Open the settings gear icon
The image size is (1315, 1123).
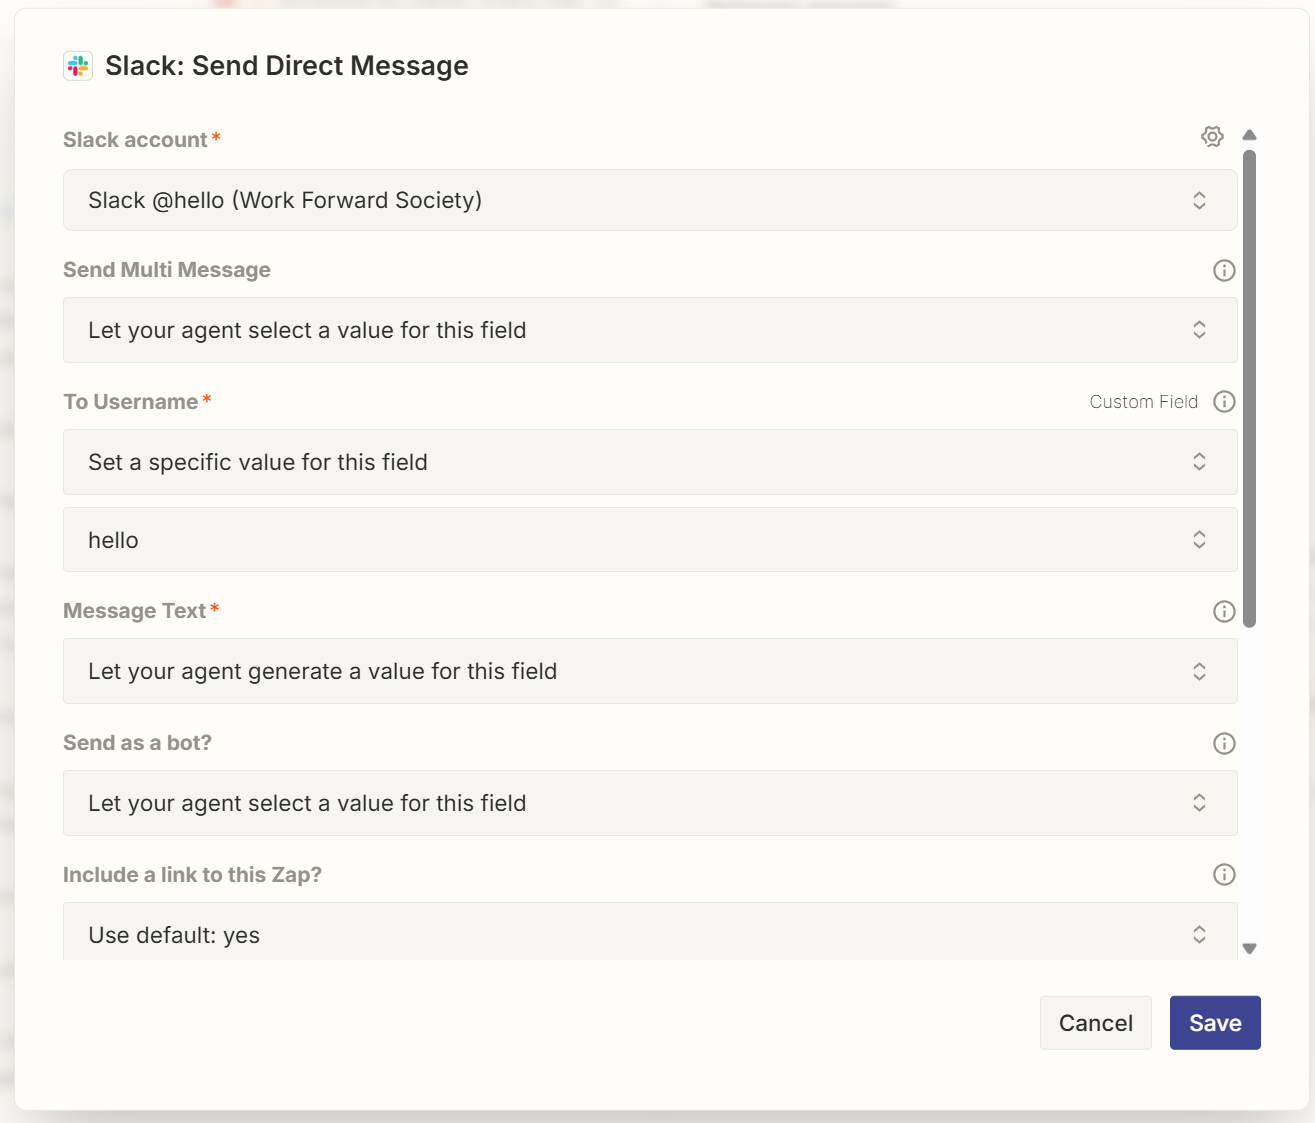1212,137
